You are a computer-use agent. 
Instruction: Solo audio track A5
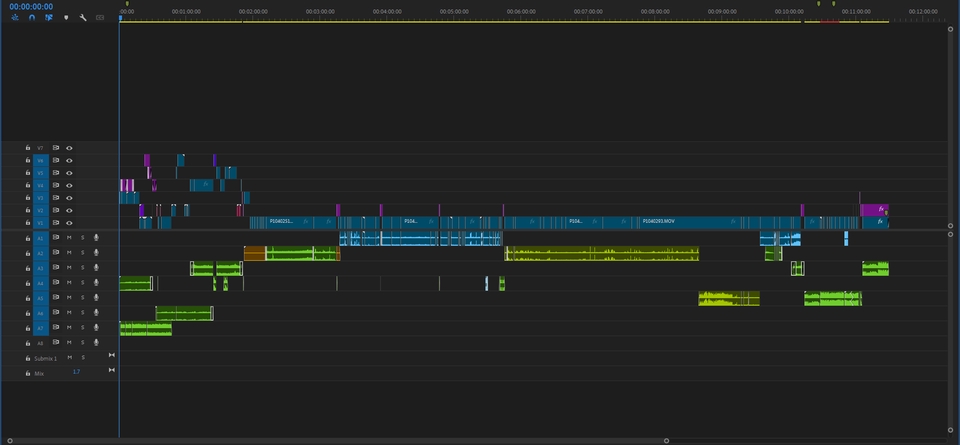pos(83,297)
